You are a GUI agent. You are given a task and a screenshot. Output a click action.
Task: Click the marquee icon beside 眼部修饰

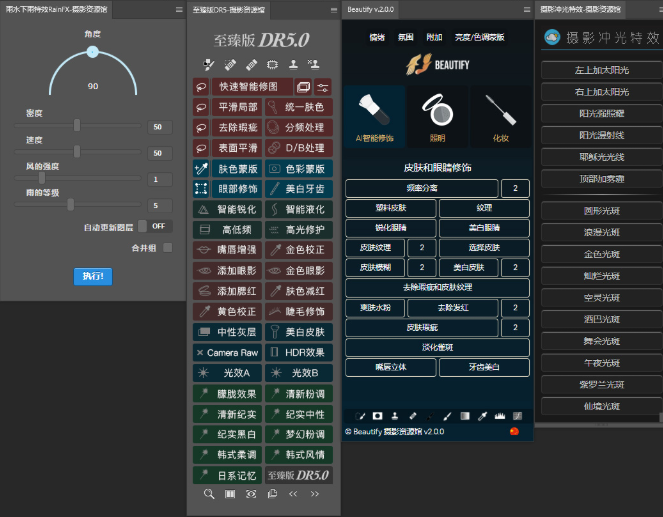pyautogui.click(x=201, y=189)
